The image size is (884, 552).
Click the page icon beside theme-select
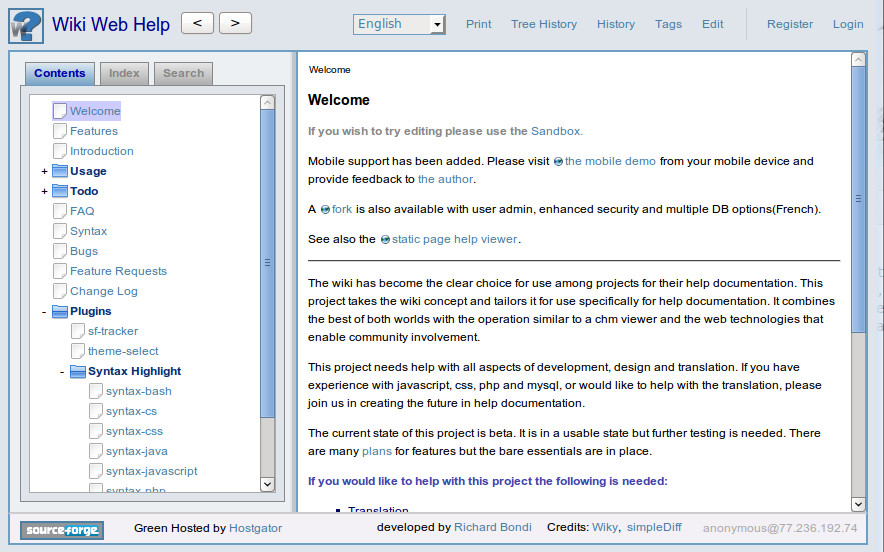click(78, 351)
